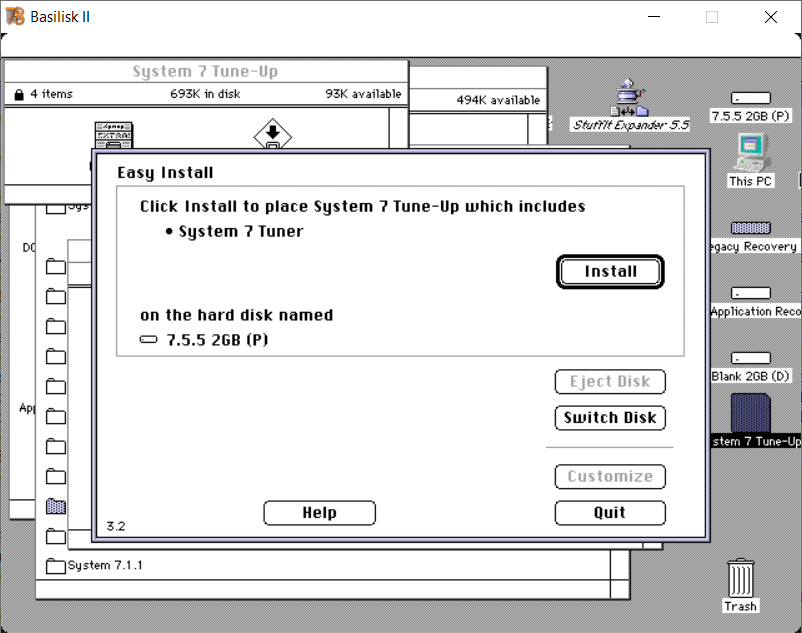Screen dimensions: 802x633
Task: Click the lock icon in Tune-Up window
Action: [19, 95]
